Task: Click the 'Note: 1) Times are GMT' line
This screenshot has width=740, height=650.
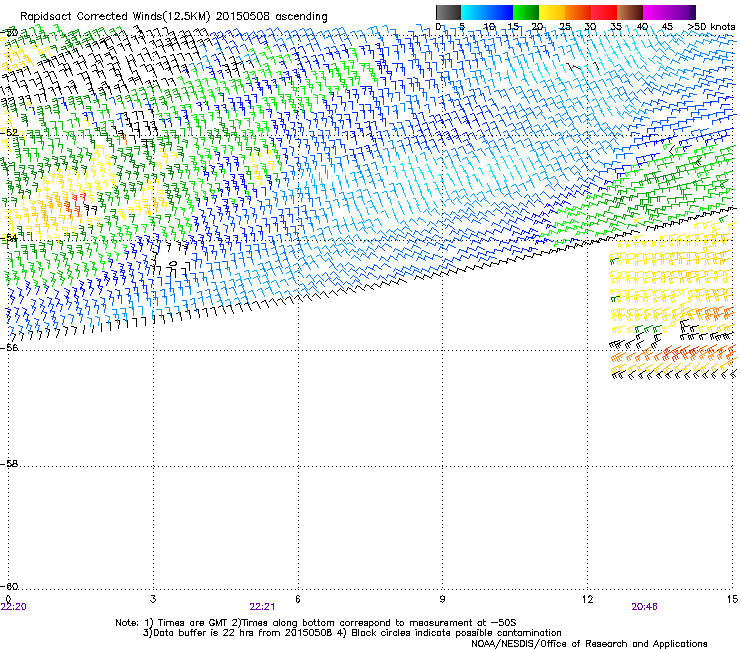Action: pos(316,623)
